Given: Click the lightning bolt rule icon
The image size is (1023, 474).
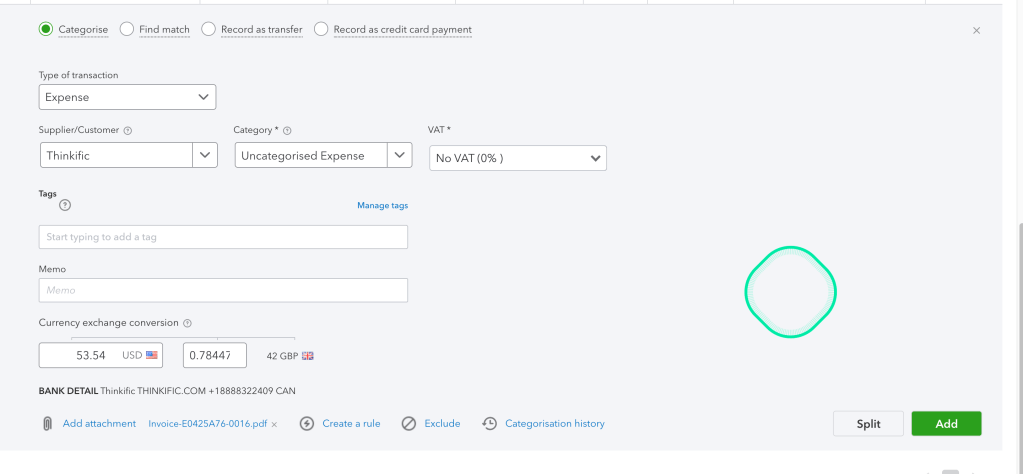Looking at the screenshot, I should pos(307,424).
